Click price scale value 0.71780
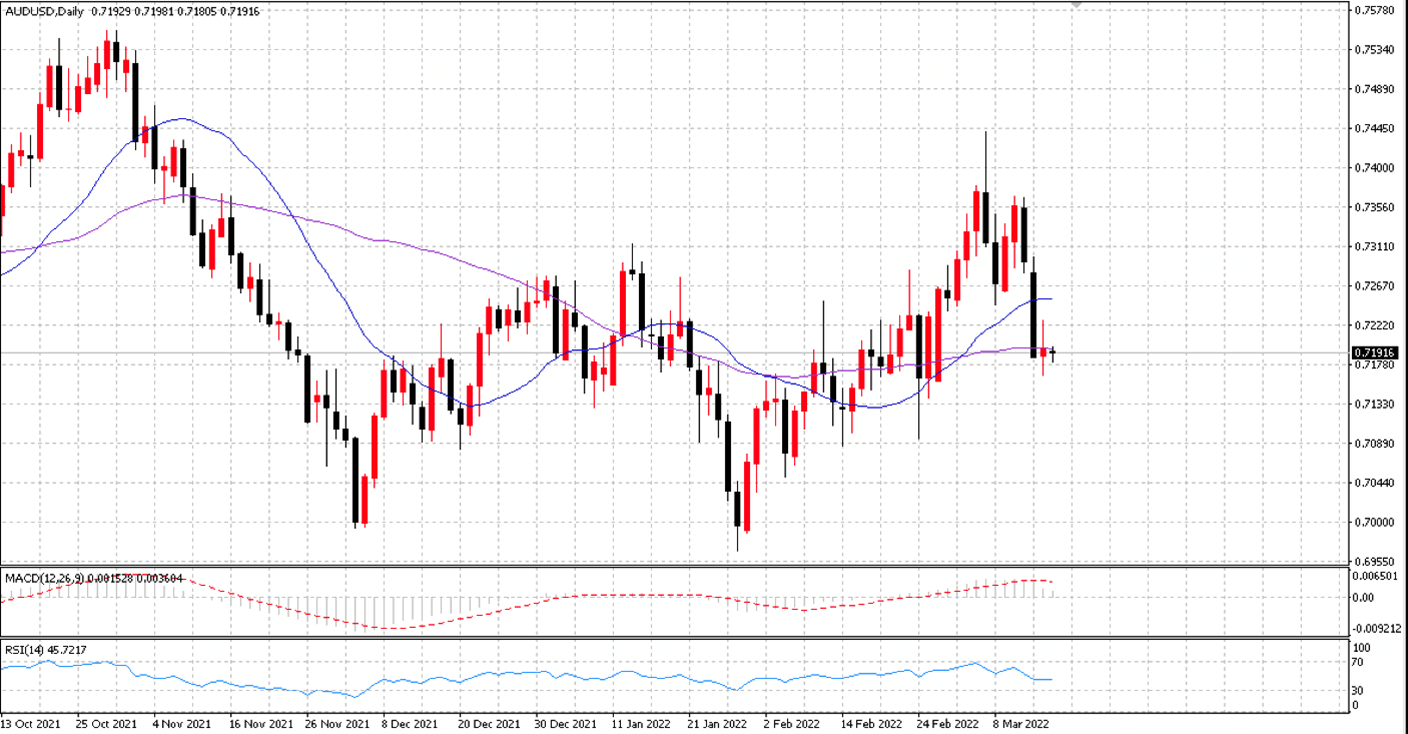 (1375, 365)
